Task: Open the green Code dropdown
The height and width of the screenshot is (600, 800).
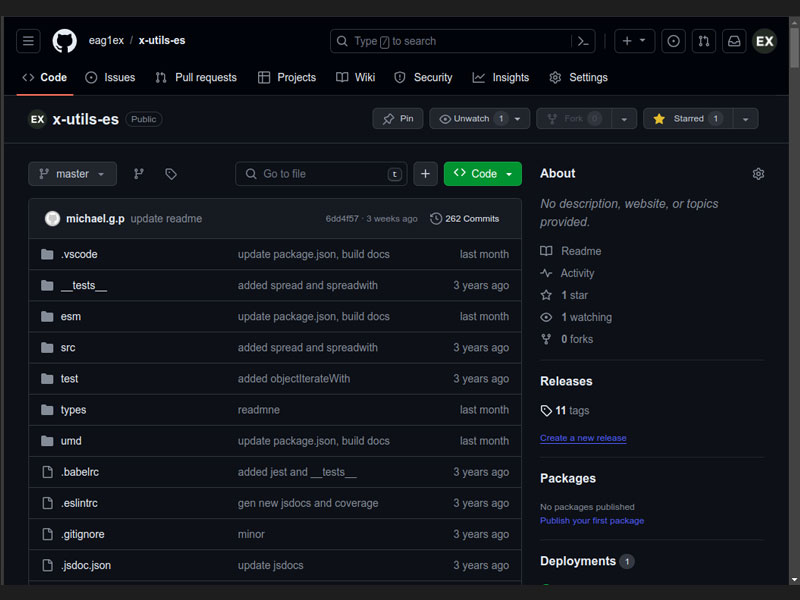Action: 483,174
